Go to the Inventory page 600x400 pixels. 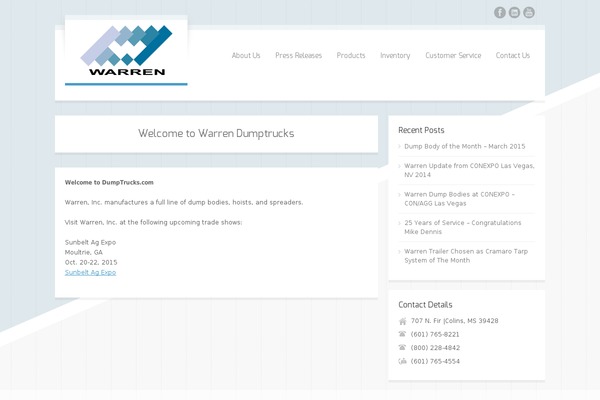click(x=395, y=56)
